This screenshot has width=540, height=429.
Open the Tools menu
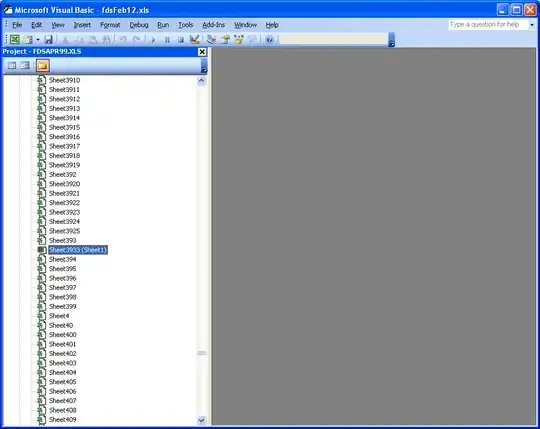coord(185,25)
